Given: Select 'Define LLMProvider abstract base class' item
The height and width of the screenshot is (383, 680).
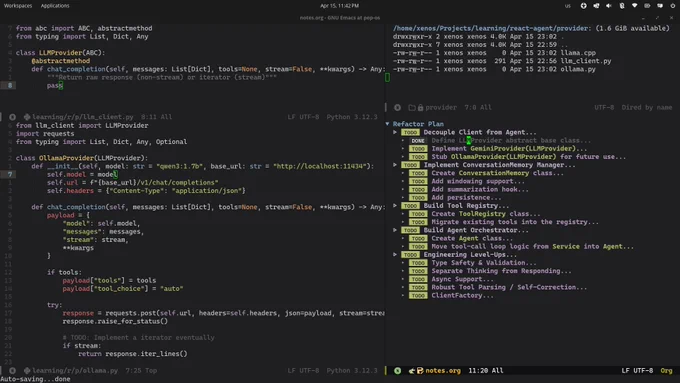Looking at the screenshot, I should pos(511,140).
